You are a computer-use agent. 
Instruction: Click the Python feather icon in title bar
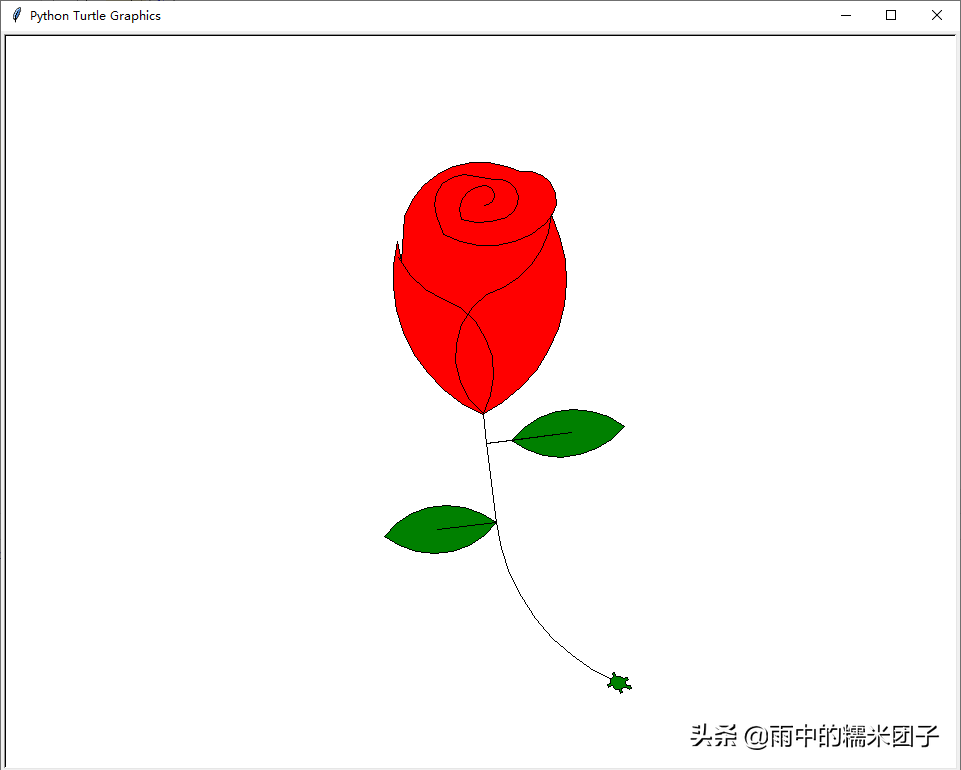pos(17,15)
